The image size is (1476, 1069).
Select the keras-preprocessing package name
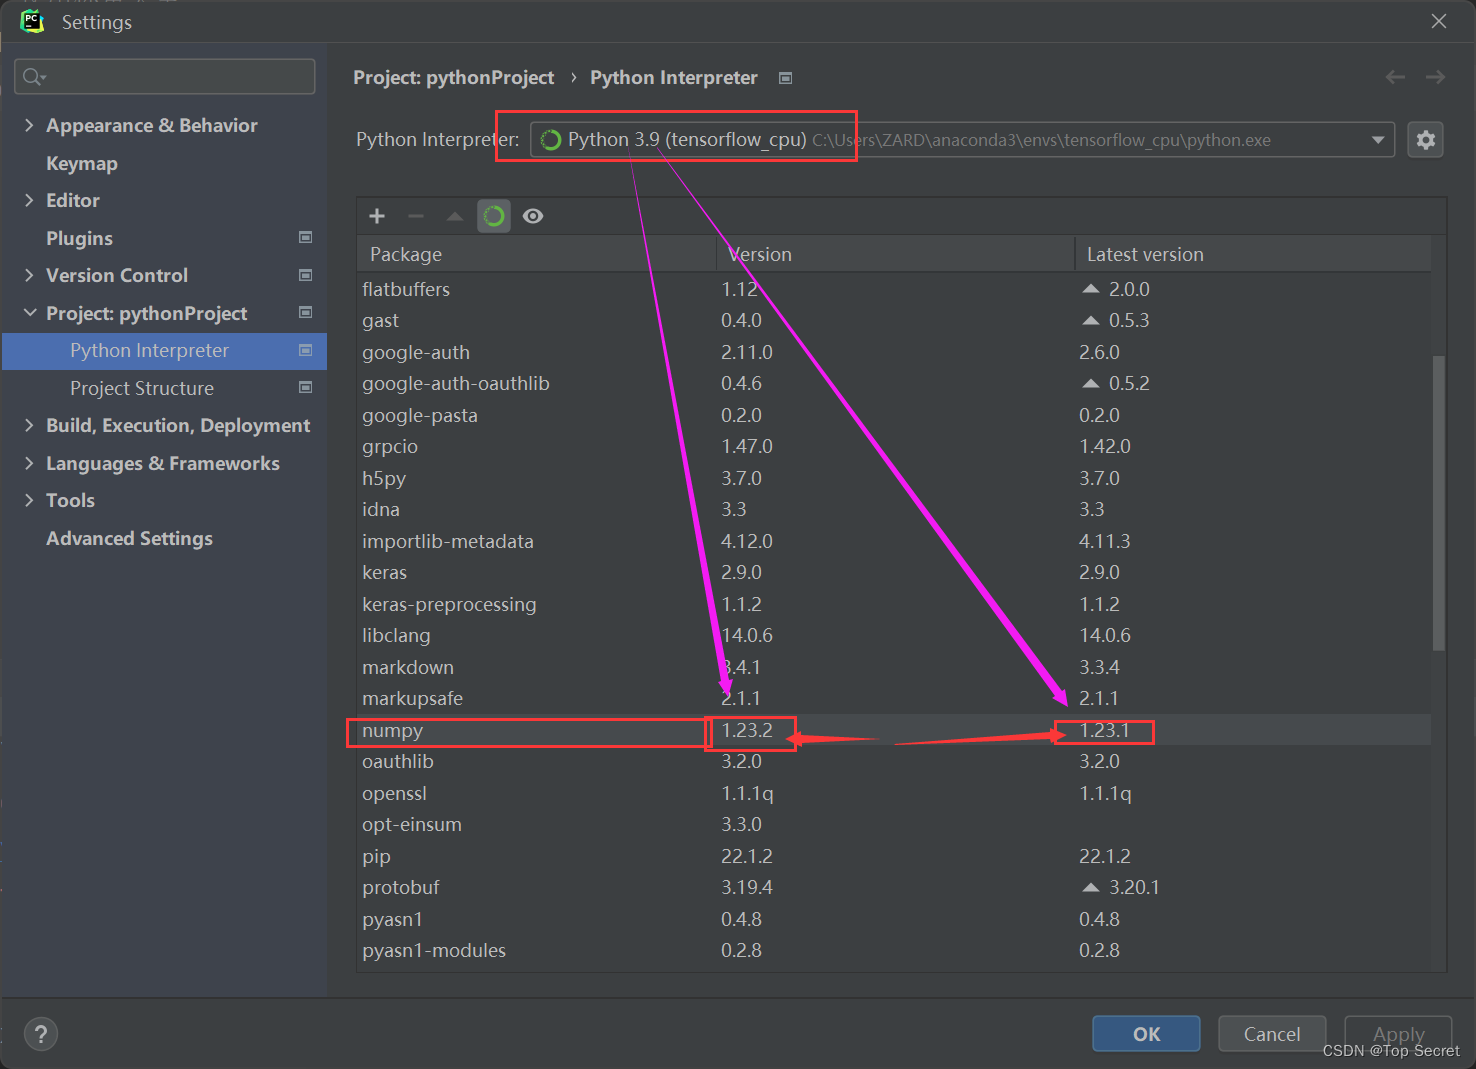coord(449,604)
